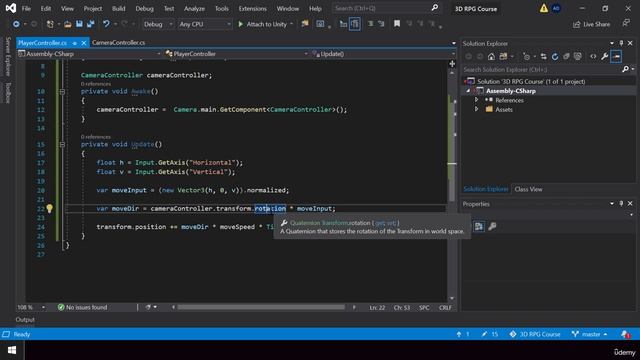Save the current file with the Save icon
The height and width of the screenshot is (360, 640).
click(x=79, y=24)
